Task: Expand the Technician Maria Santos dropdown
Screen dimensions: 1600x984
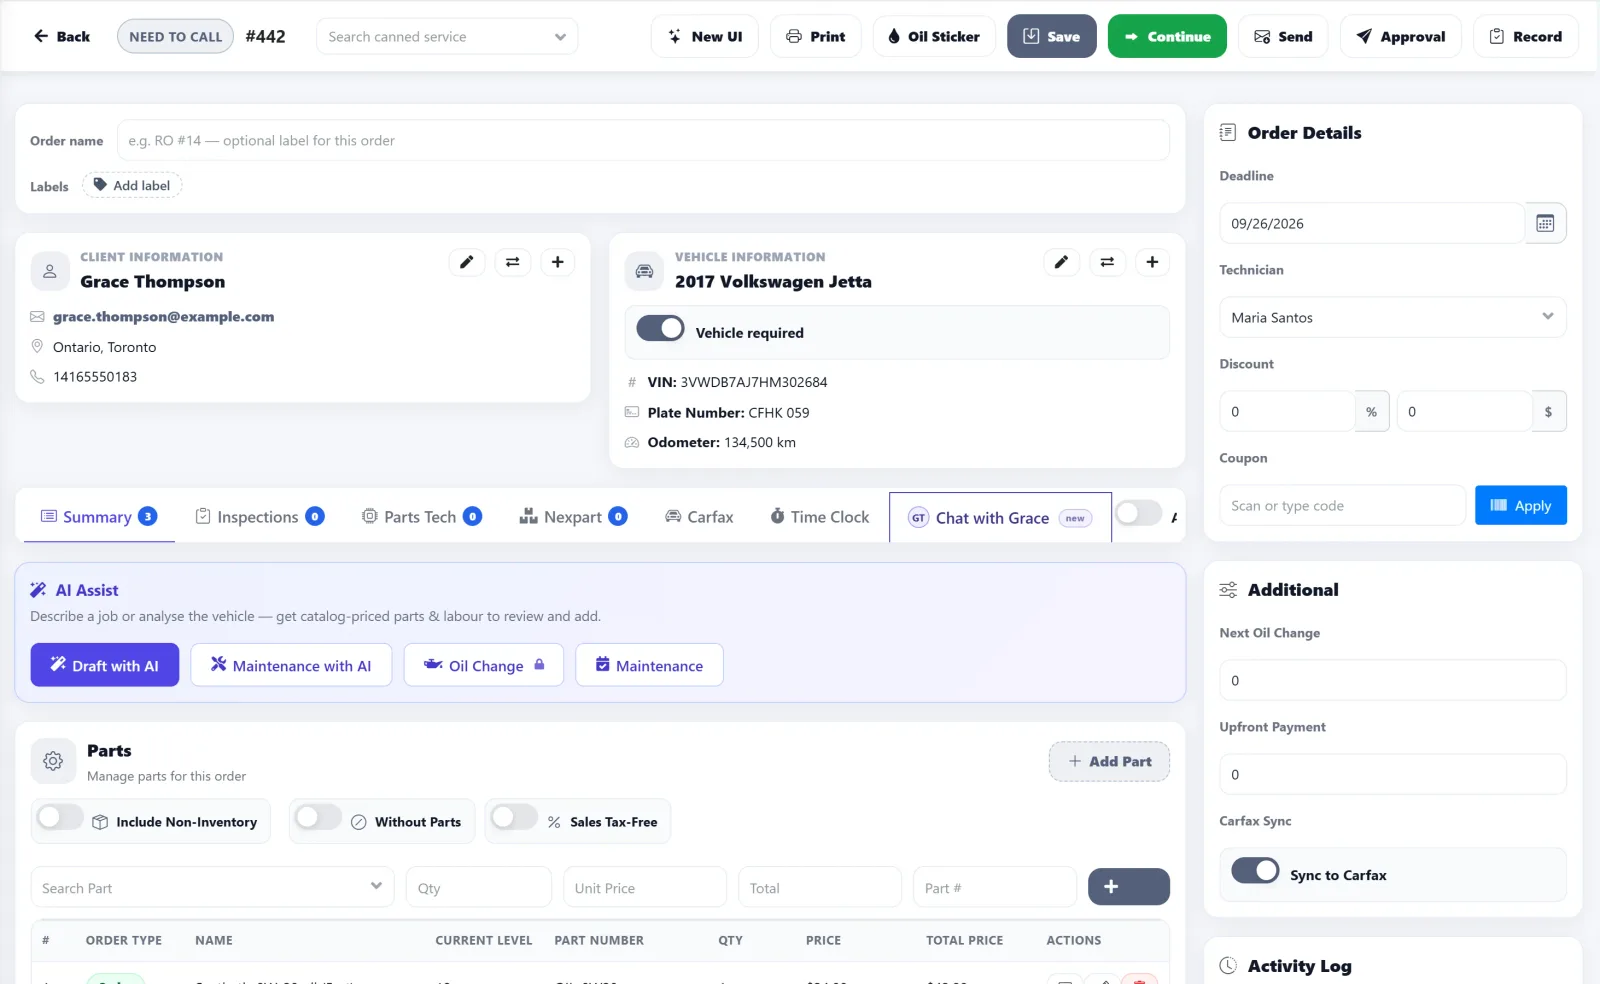Action: coord(1392,317)
